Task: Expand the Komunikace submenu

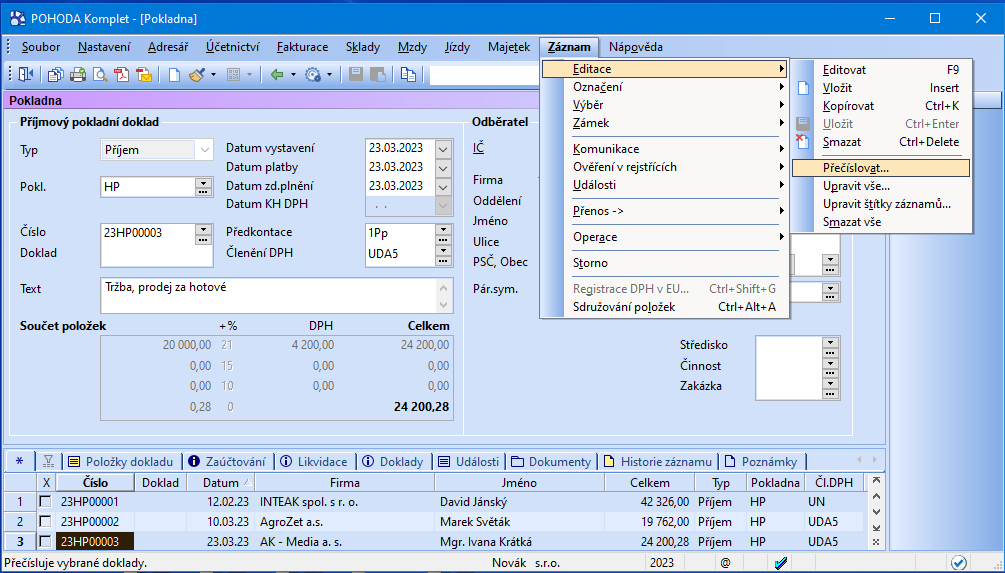Action: point(665,149)
